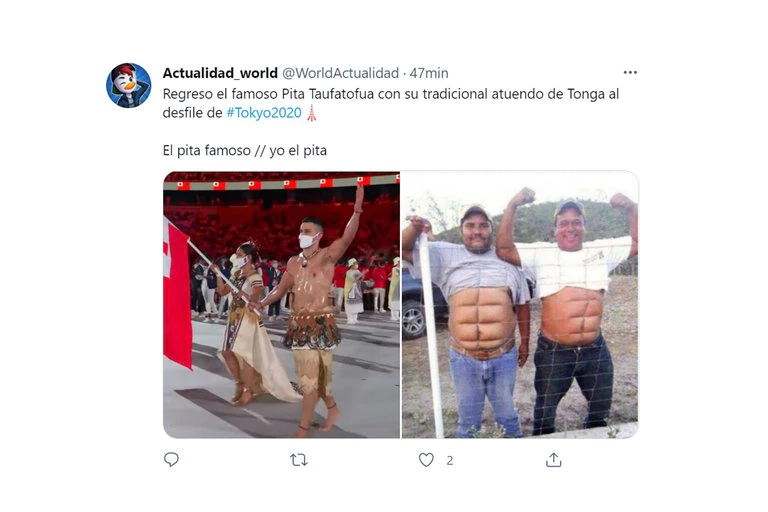Viewport: 768px width, 512px height.
Task: Open the 47min timestamp permalink
Action: (429, 73)
